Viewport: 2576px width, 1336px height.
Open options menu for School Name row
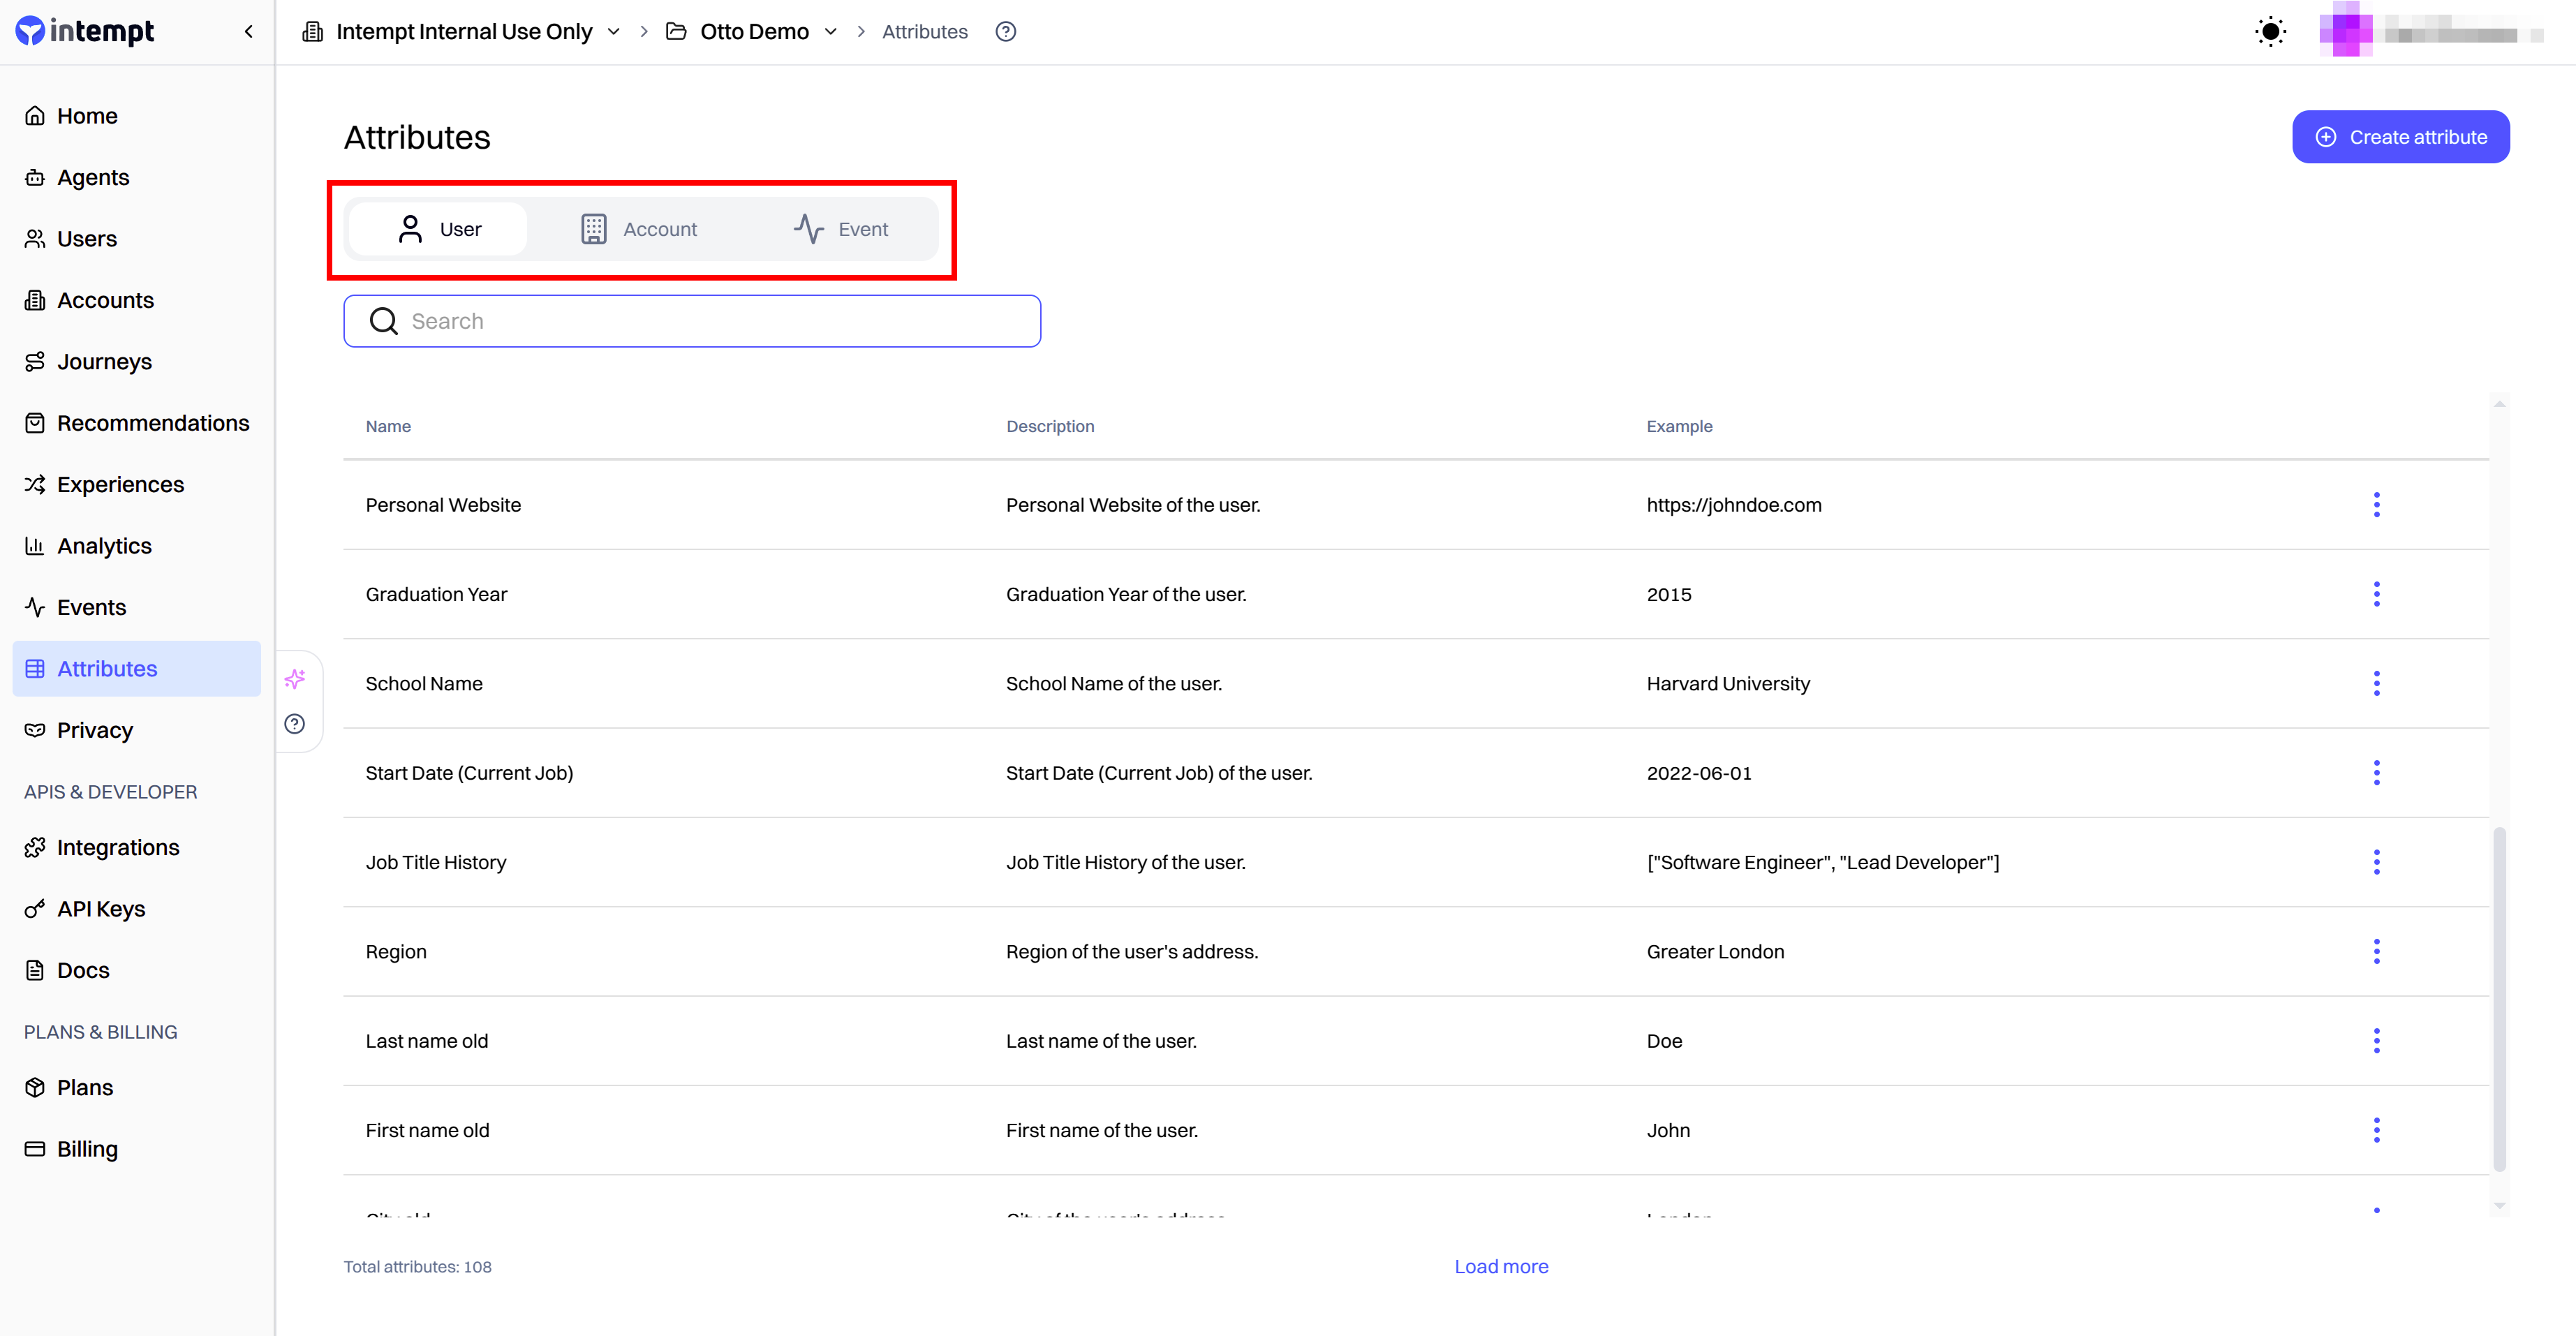[2377, 684]
